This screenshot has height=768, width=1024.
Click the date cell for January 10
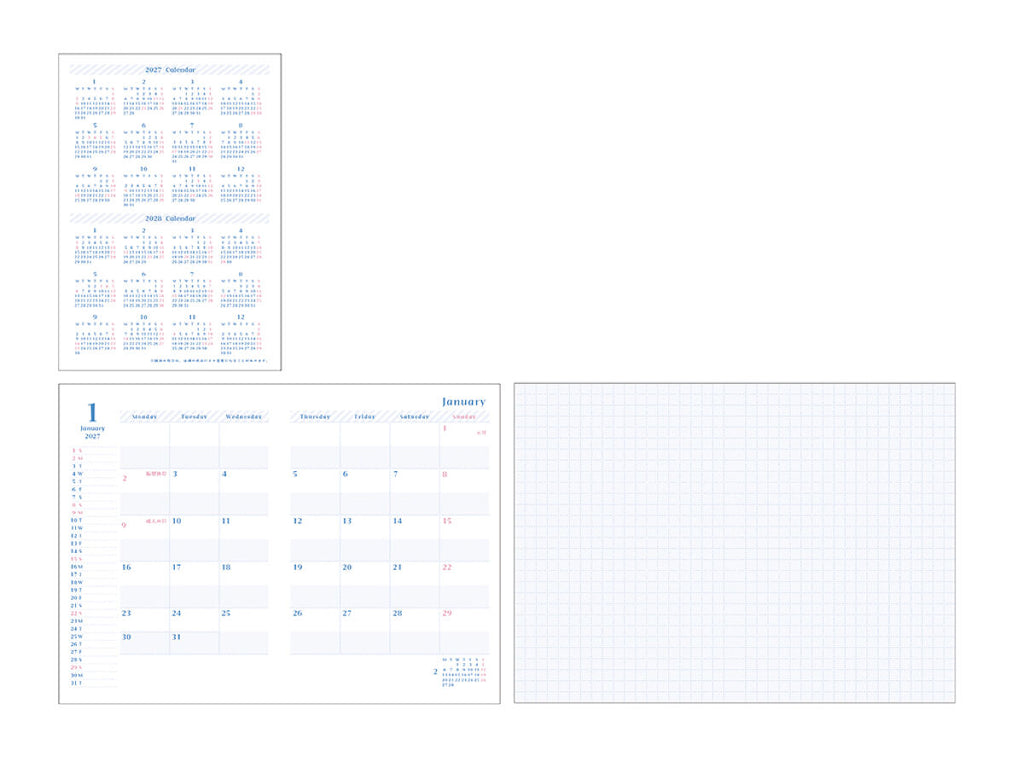click(x=194, y=539)
